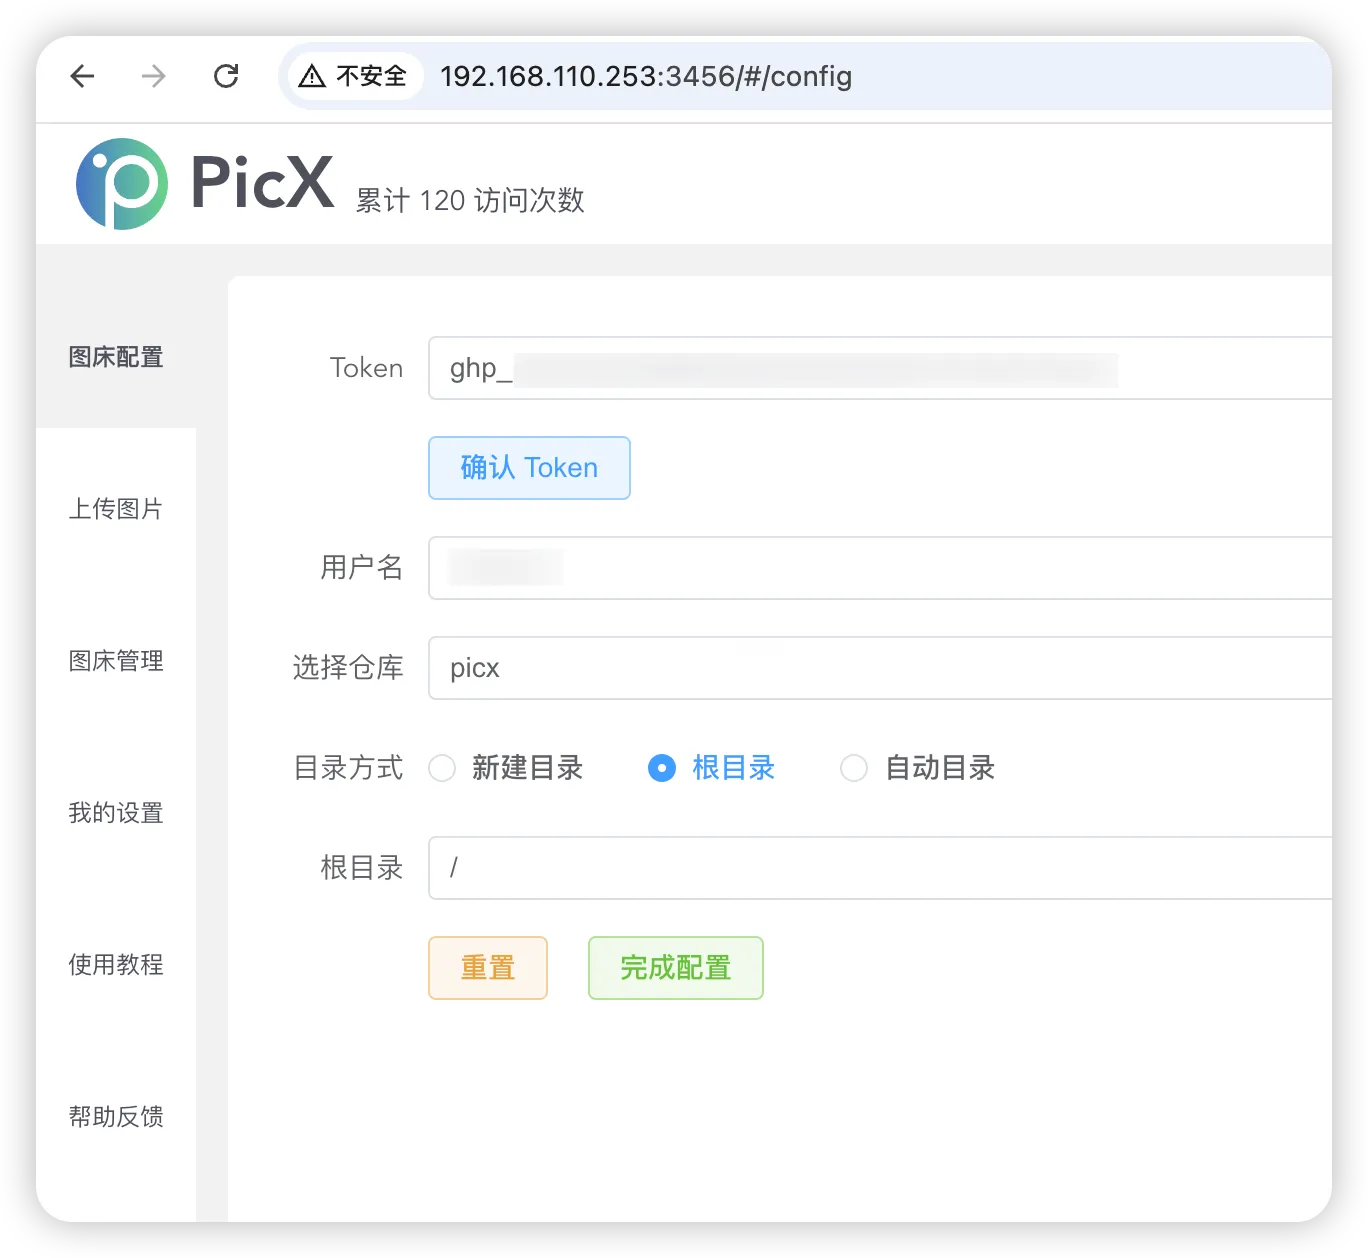Image resolution: width=1368 pixels, height=1258 pixels.
Task: Click the 重置 reset button
Action: [x=488, y=968]
